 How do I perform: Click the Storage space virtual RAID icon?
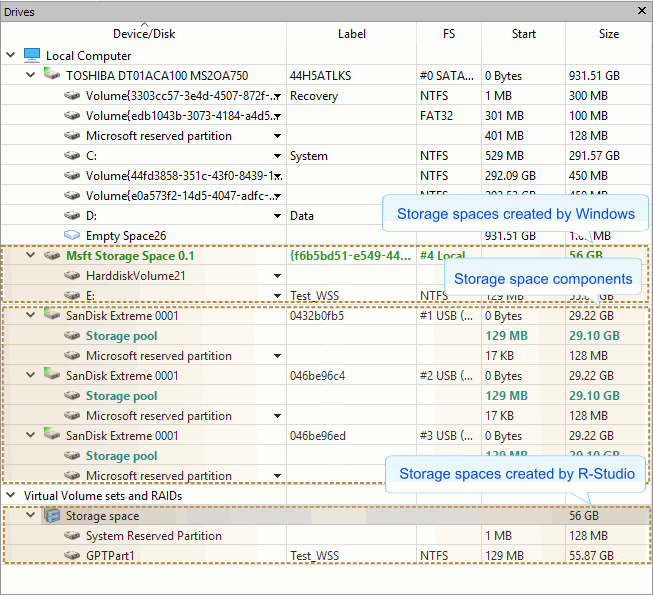(x=52, y=515)
